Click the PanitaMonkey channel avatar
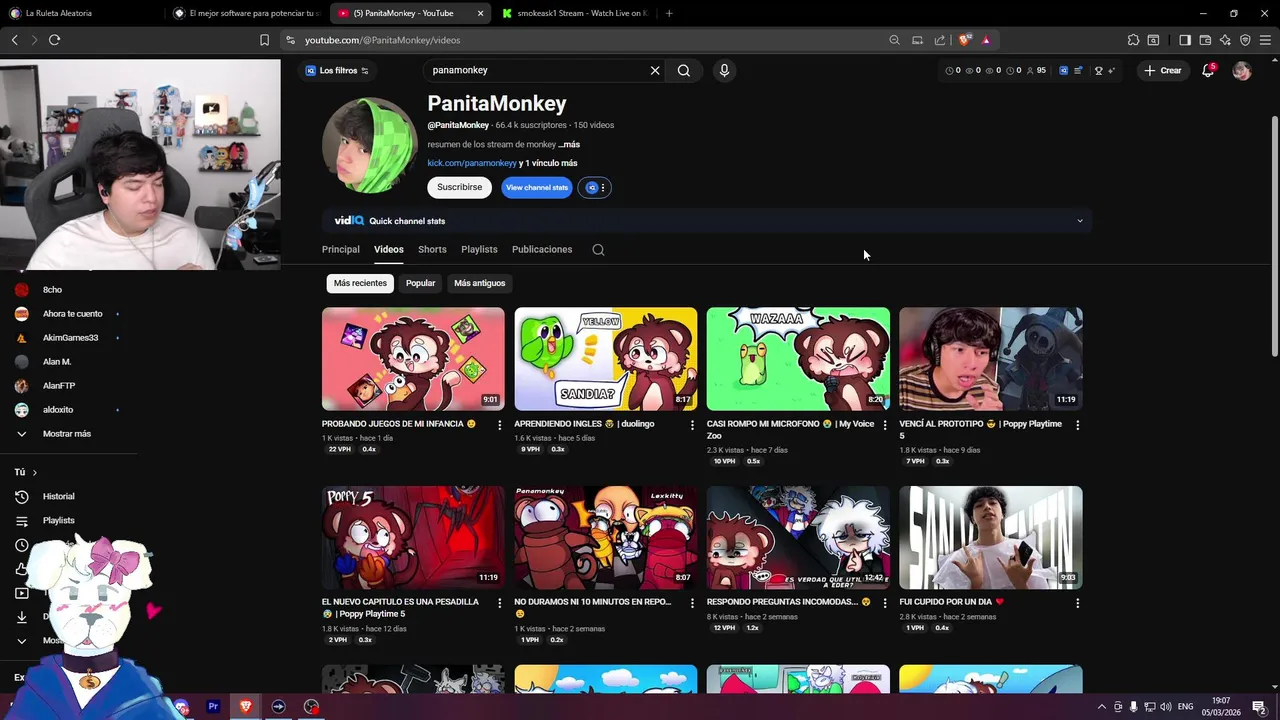 369,145
